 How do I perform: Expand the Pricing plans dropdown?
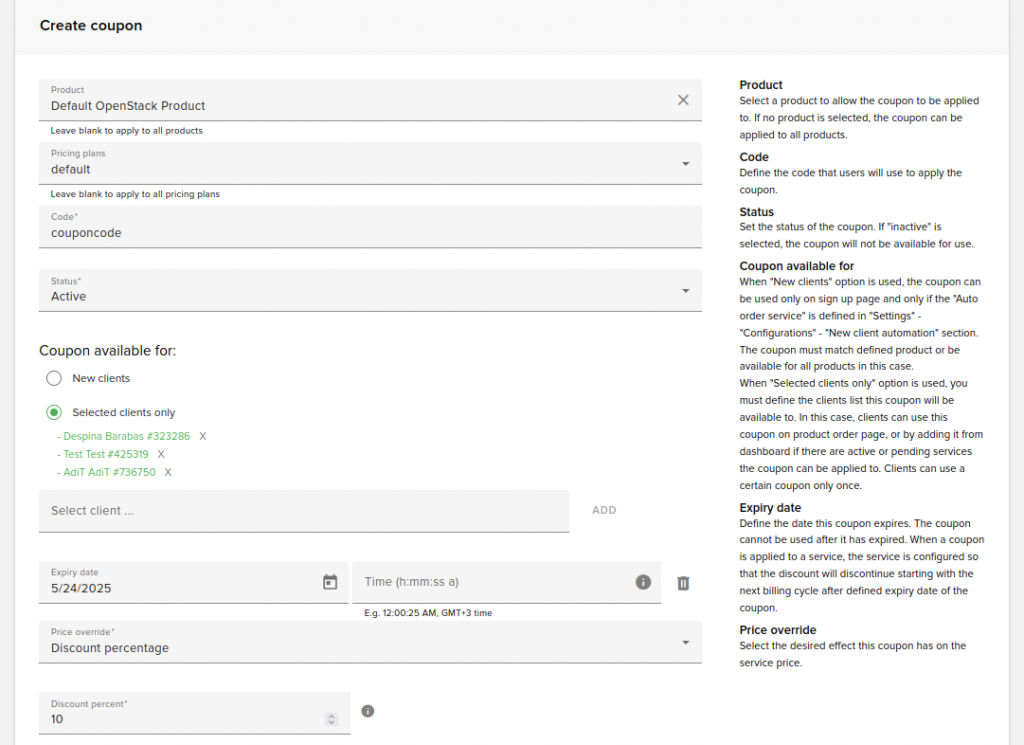coord(370,163)
